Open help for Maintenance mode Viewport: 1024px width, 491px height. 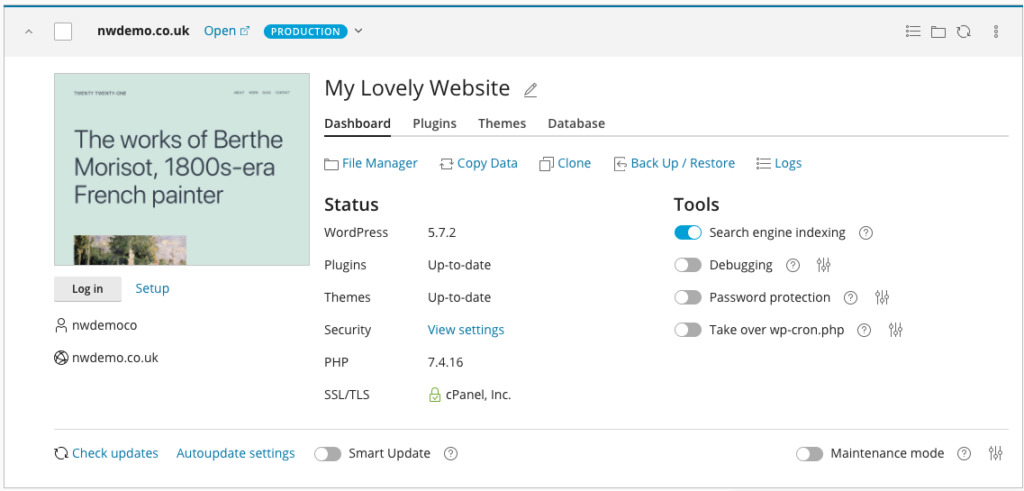pyautogui.click(x=964, y=454)
